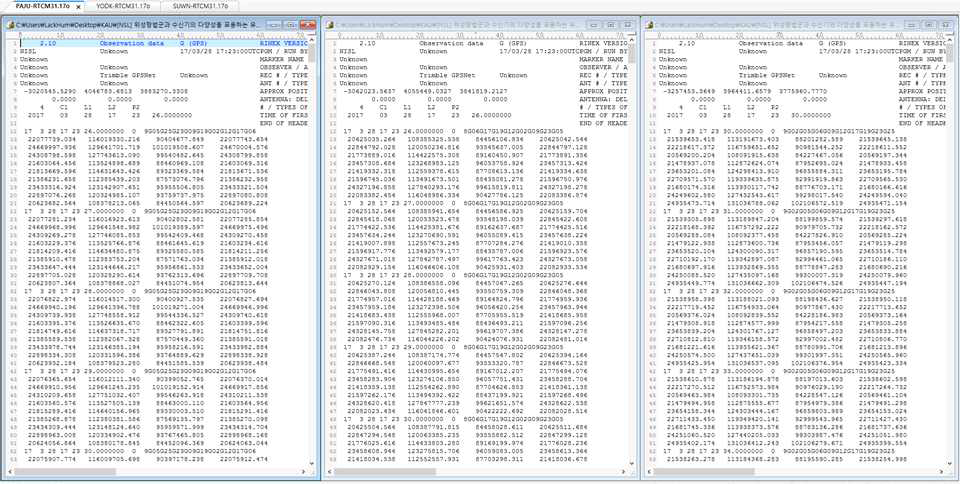Open the left window's title bar document icon
The image size is (960, 484).
[7, 22]
